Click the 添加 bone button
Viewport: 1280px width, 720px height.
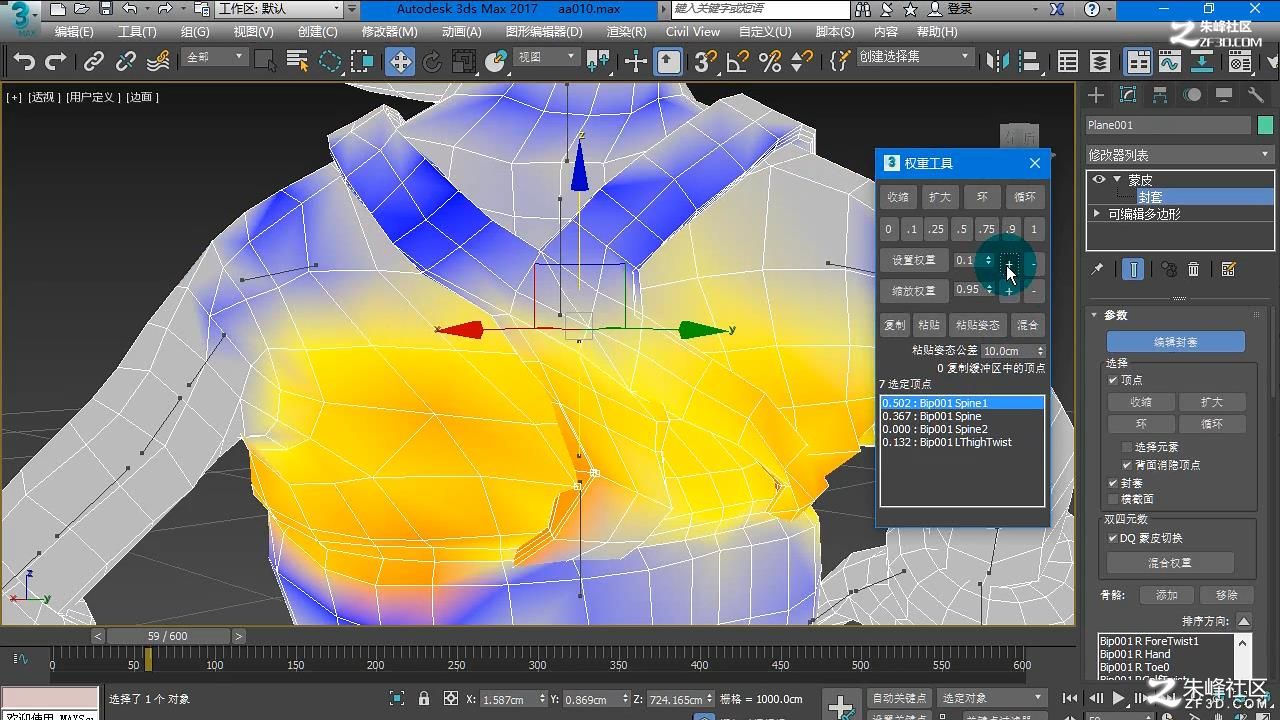(x=1167, y=595)
